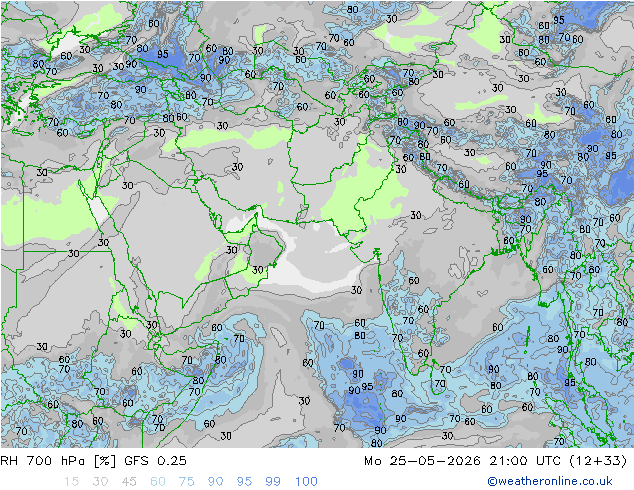Click the legend value 60 in the color scale
Image resolution: width=634 pixels, height=490 pixels.
[x=158, y=482]
